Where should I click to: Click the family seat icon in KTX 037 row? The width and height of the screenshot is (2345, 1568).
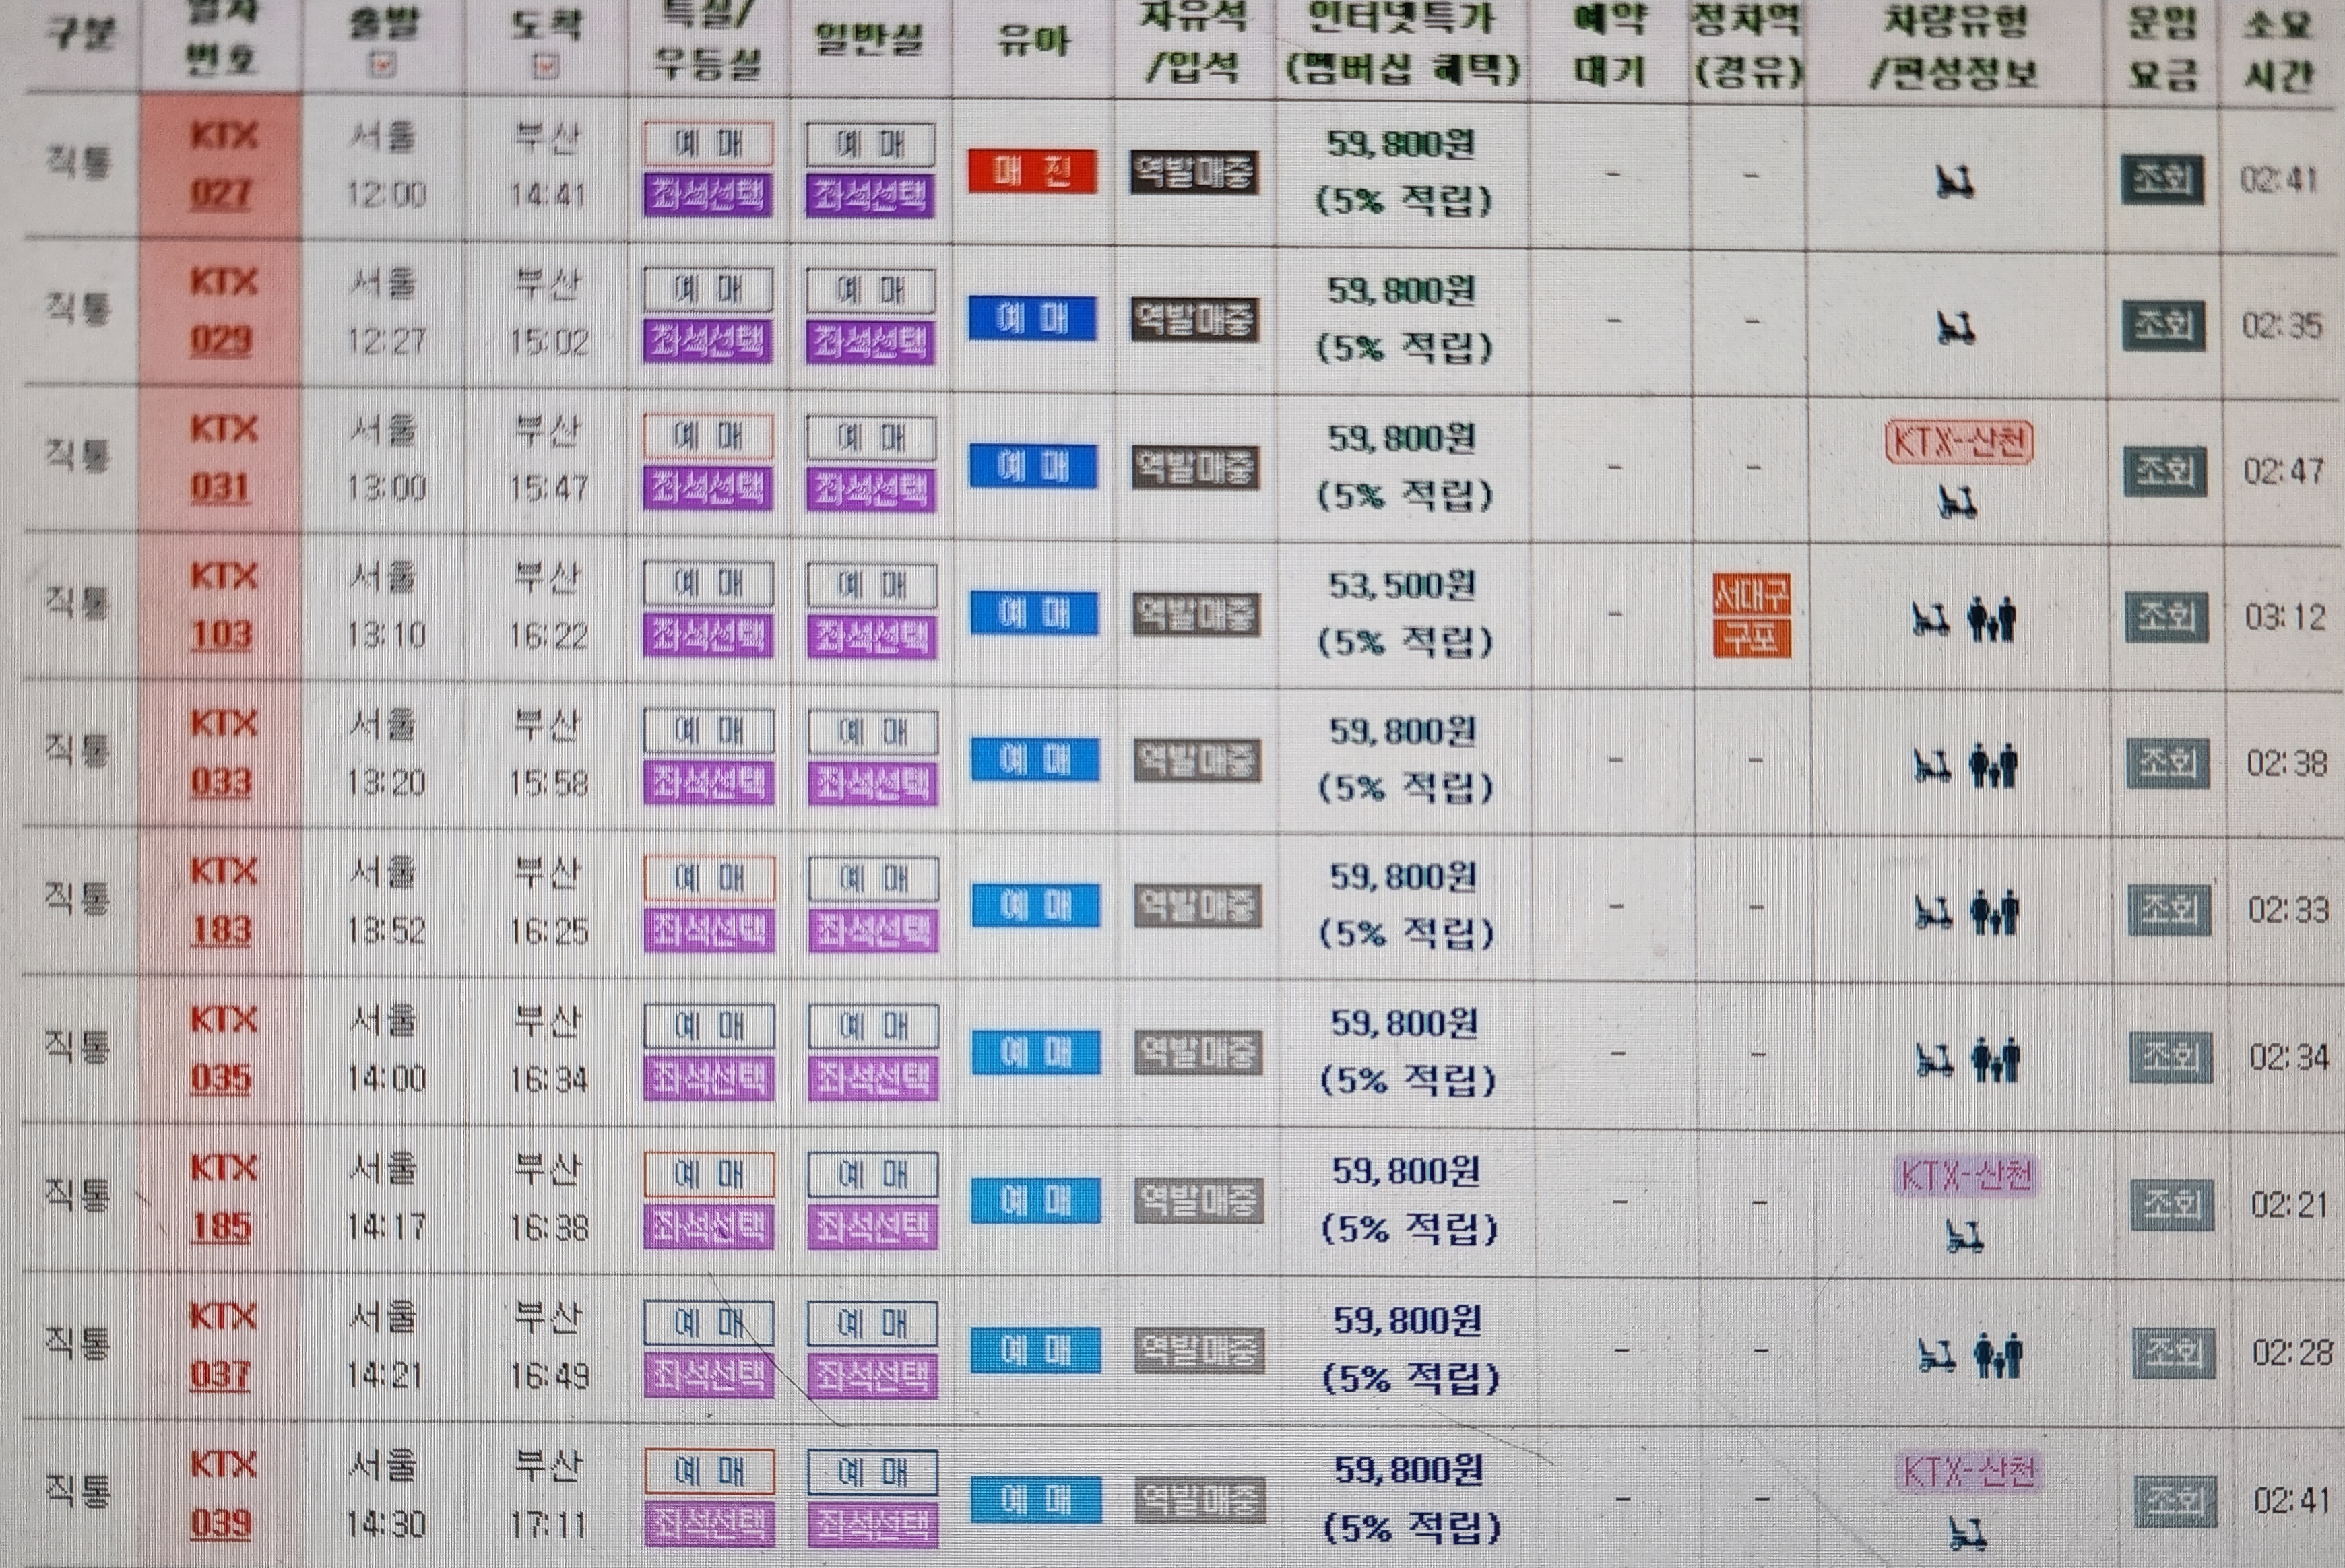pyautogui.click(x=1998, y=1355)
